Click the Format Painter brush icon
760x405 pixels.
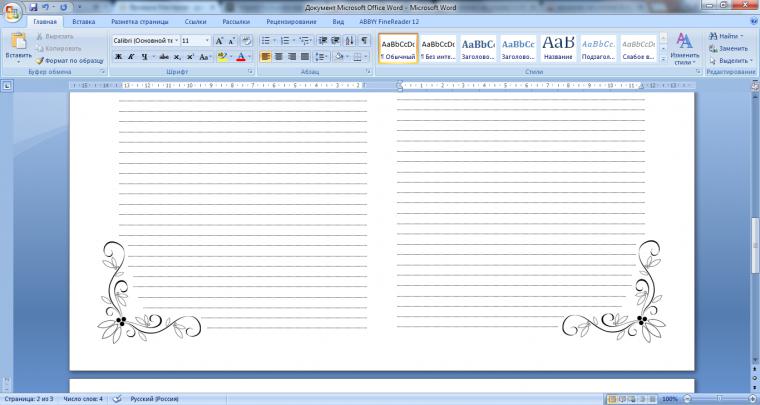[x=39, y=61]
